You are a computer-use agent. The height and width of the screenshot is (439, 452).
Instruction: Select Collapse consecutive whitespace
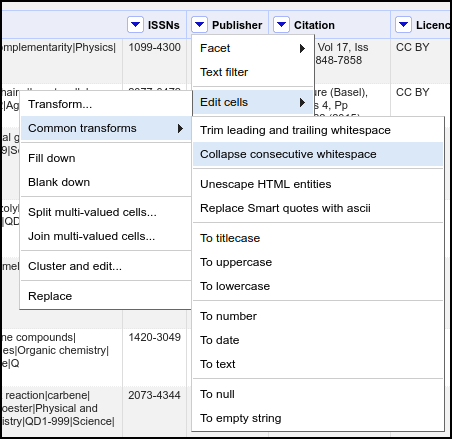pos(318,154)
